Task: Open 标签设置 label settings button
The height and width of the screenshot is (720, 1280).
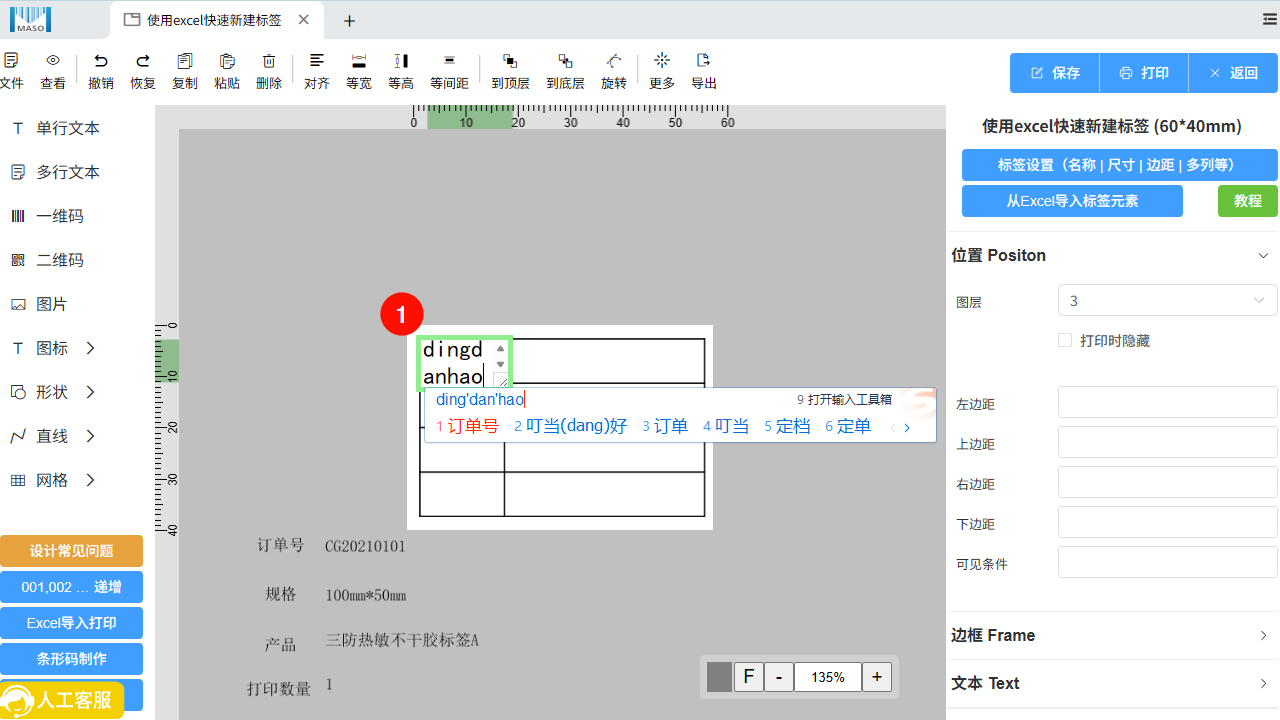Action: [x=1120, y=165]
